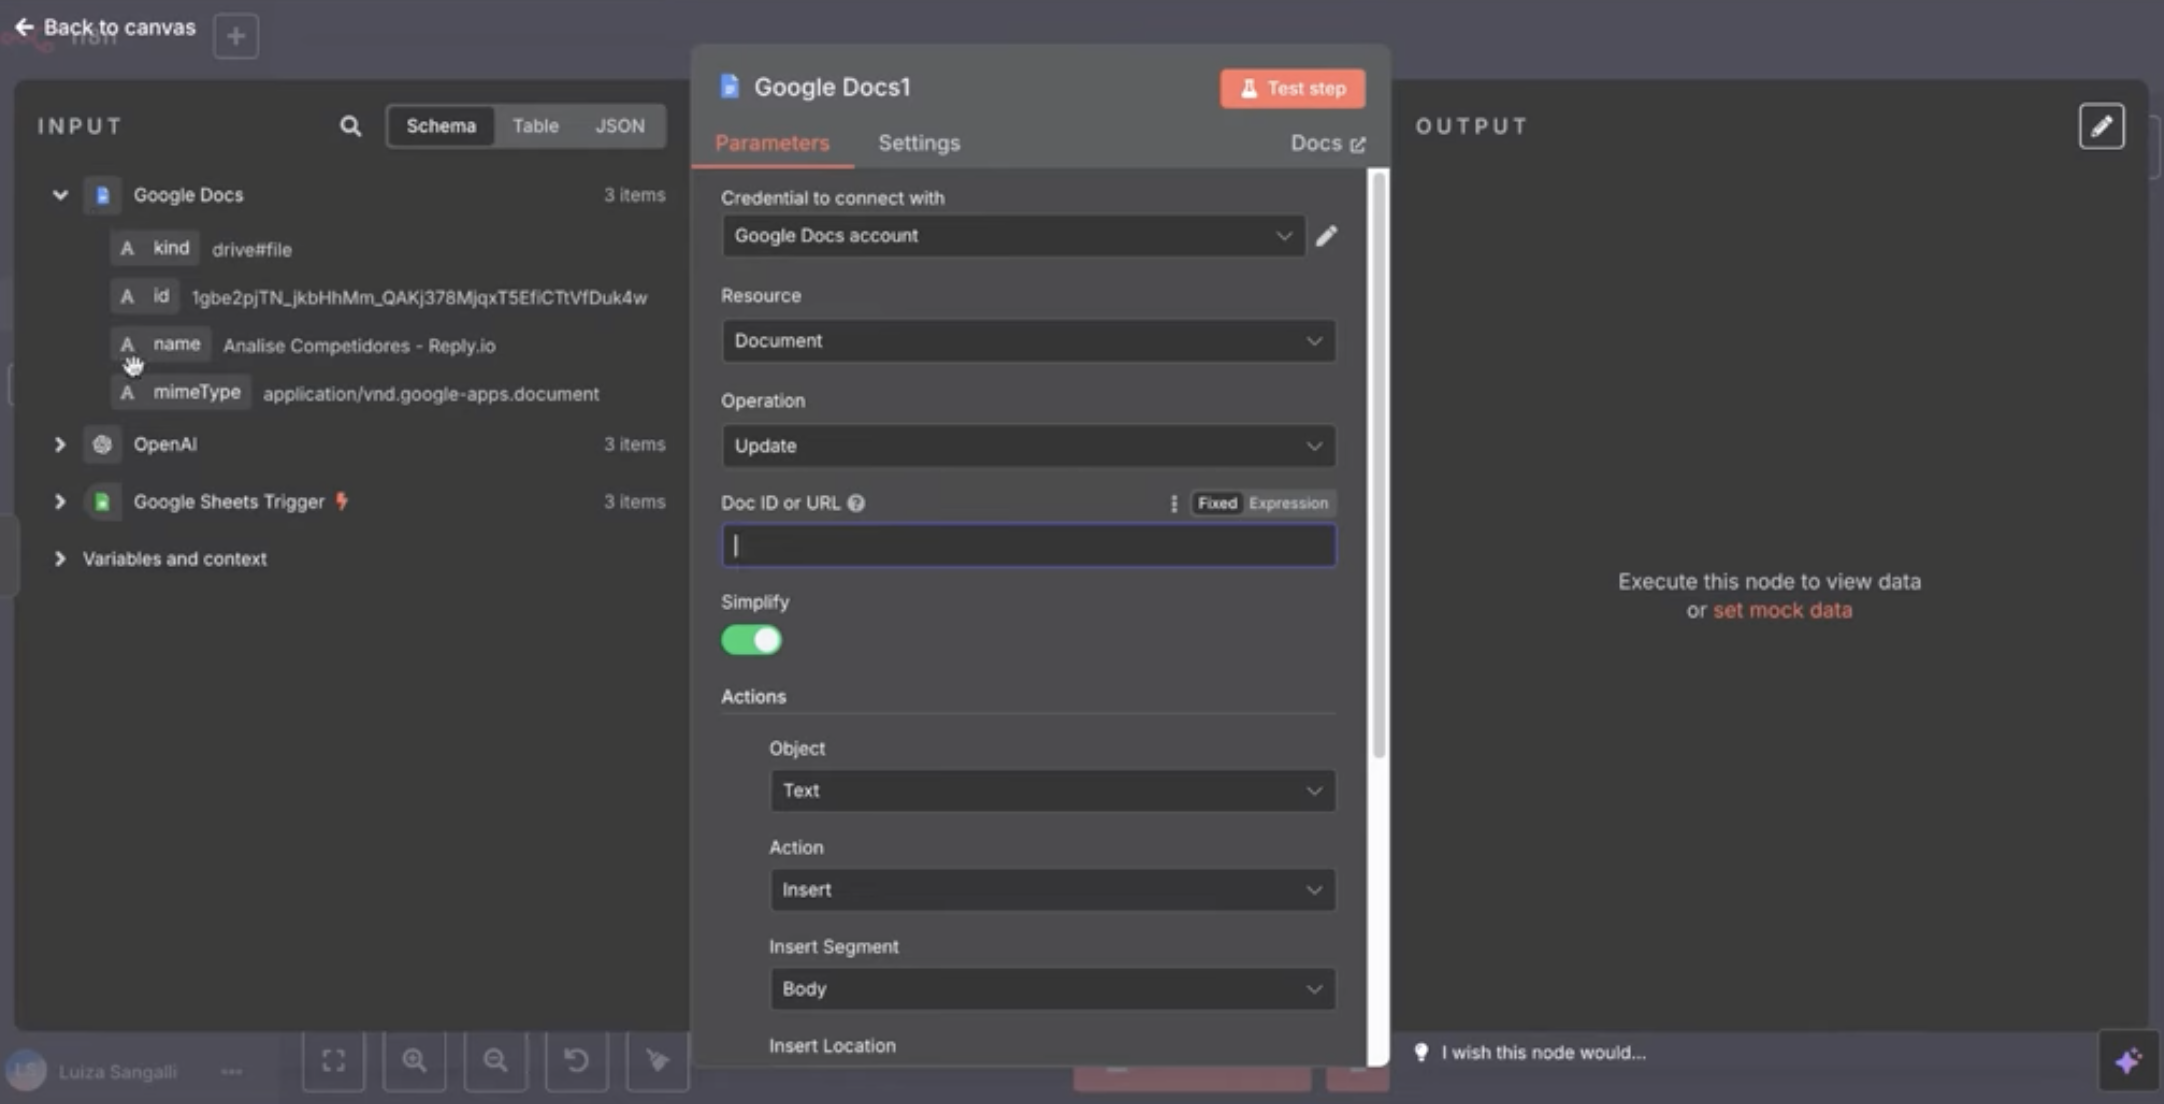
Task: Open the set mock data link
Action: point(1783,610)
